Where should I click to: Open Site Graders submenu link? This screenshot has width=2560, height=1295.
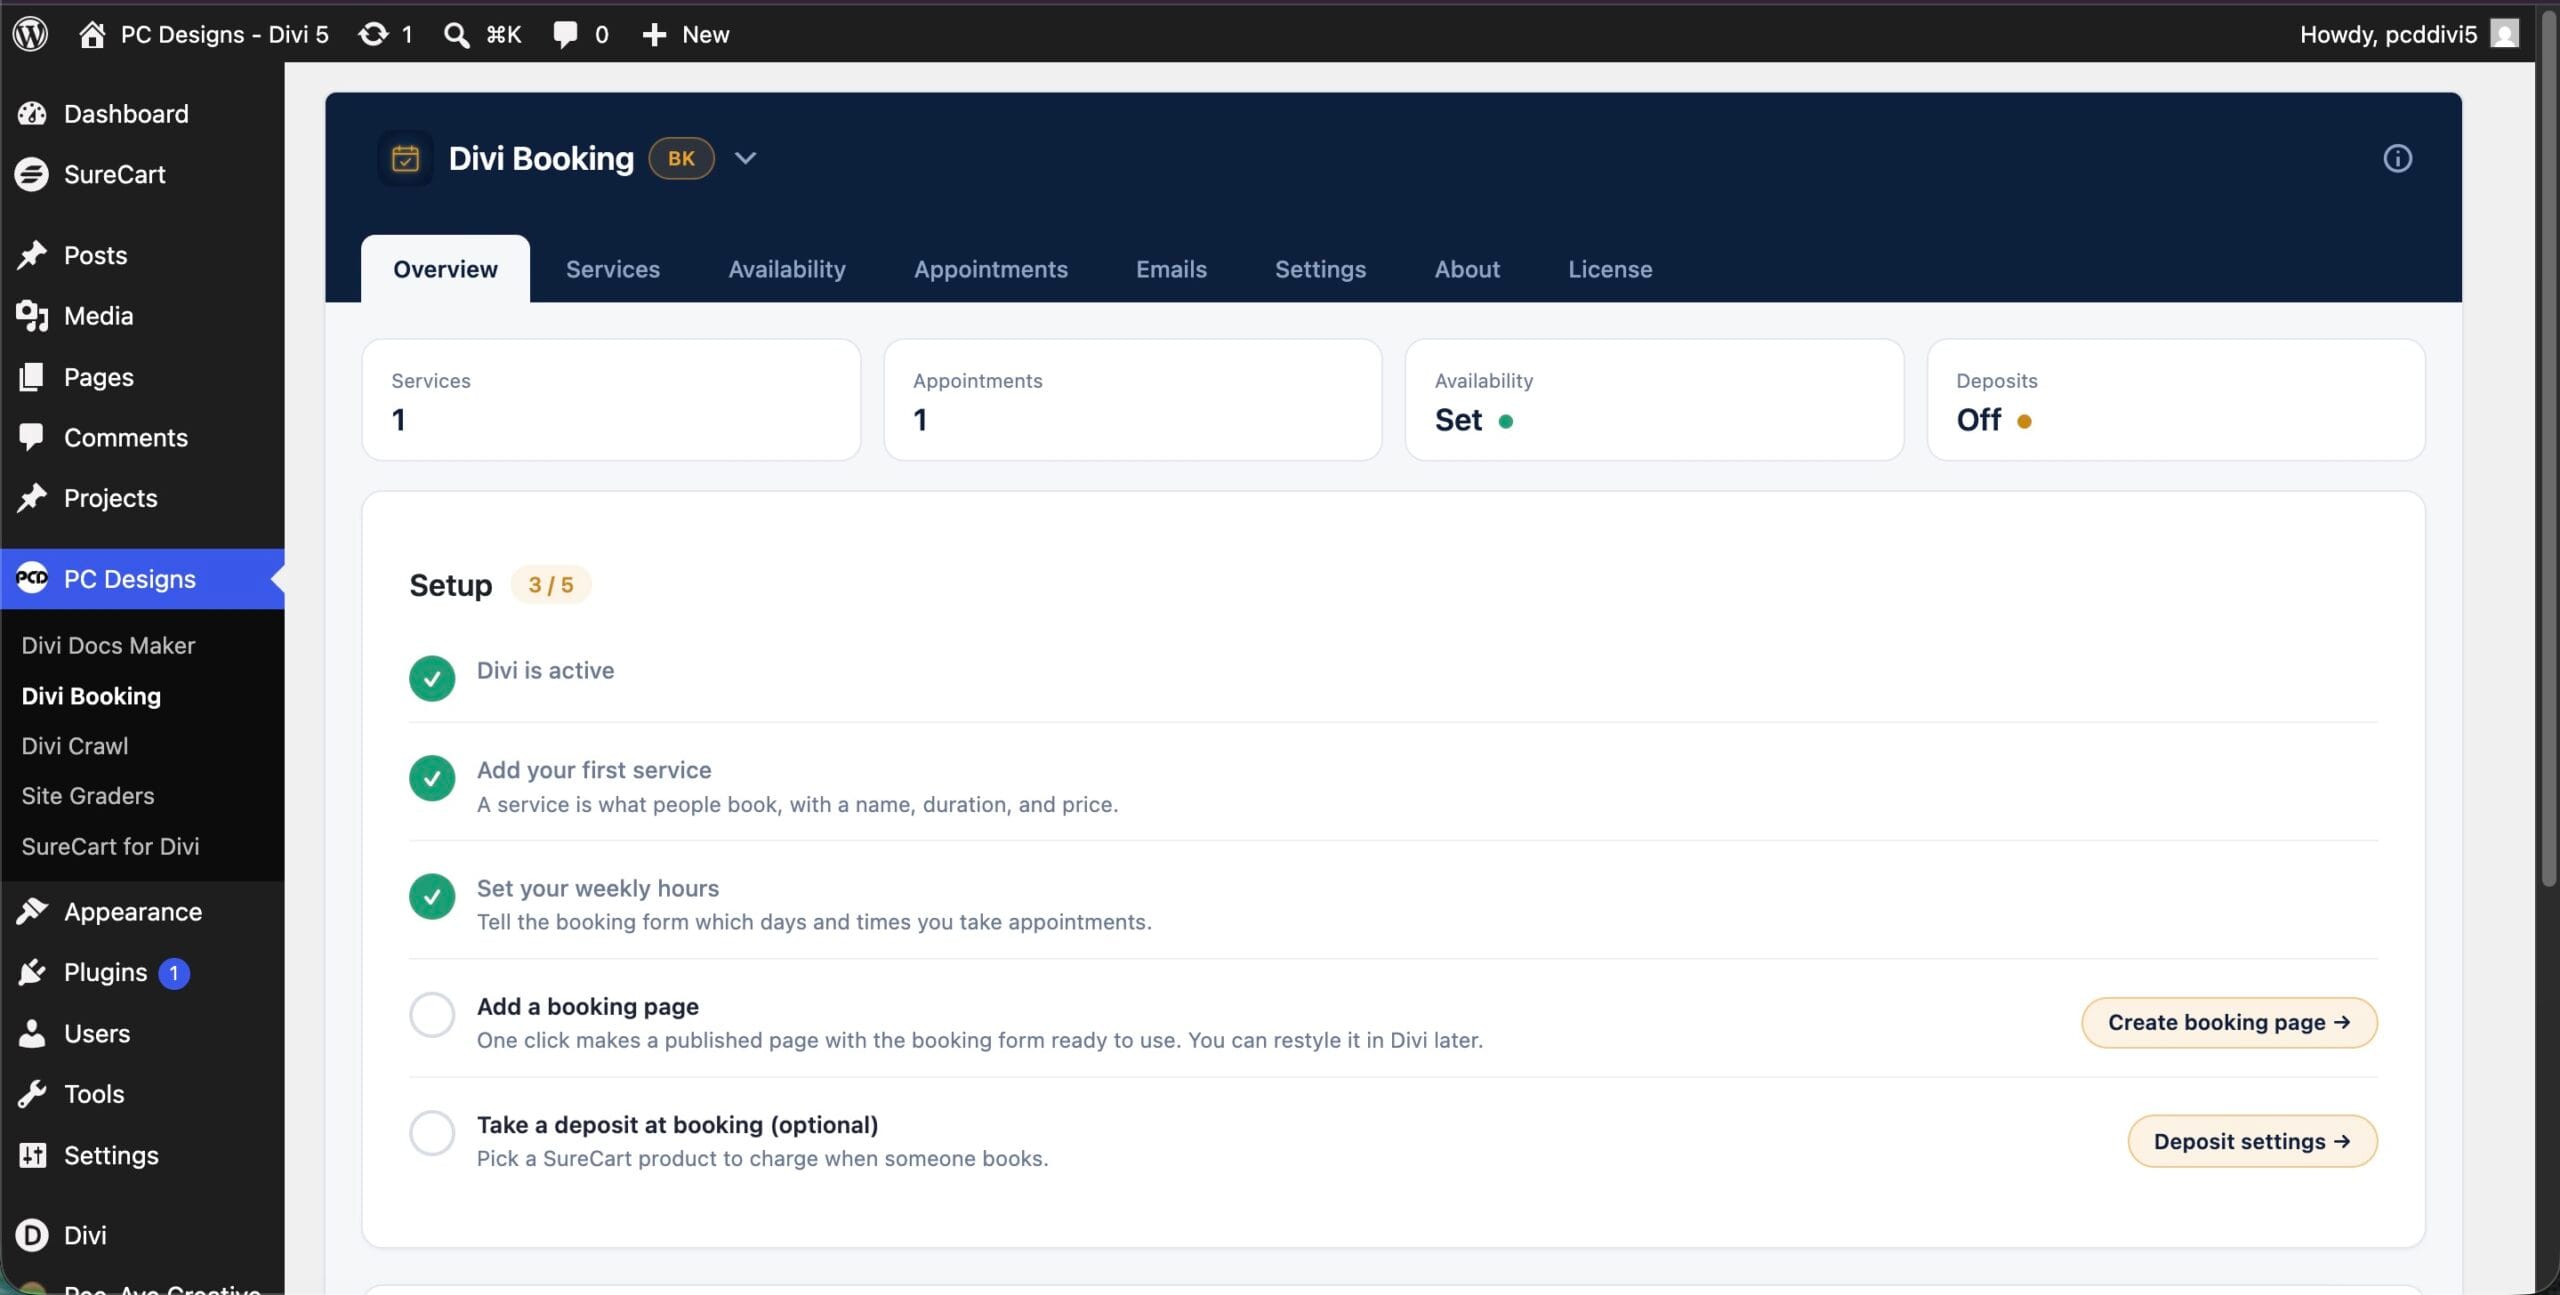[88, 795]
